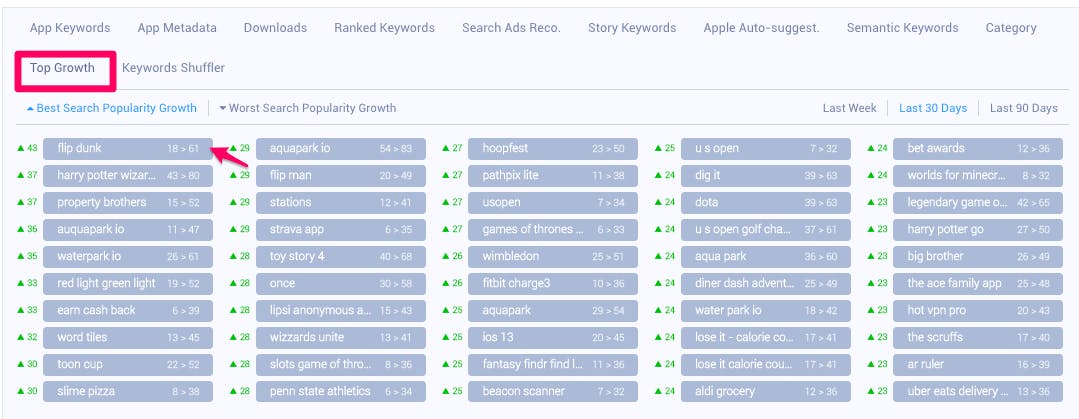Select the Last Week time range
Viewport: 1079px width, 419px height.
coord(849,108)
